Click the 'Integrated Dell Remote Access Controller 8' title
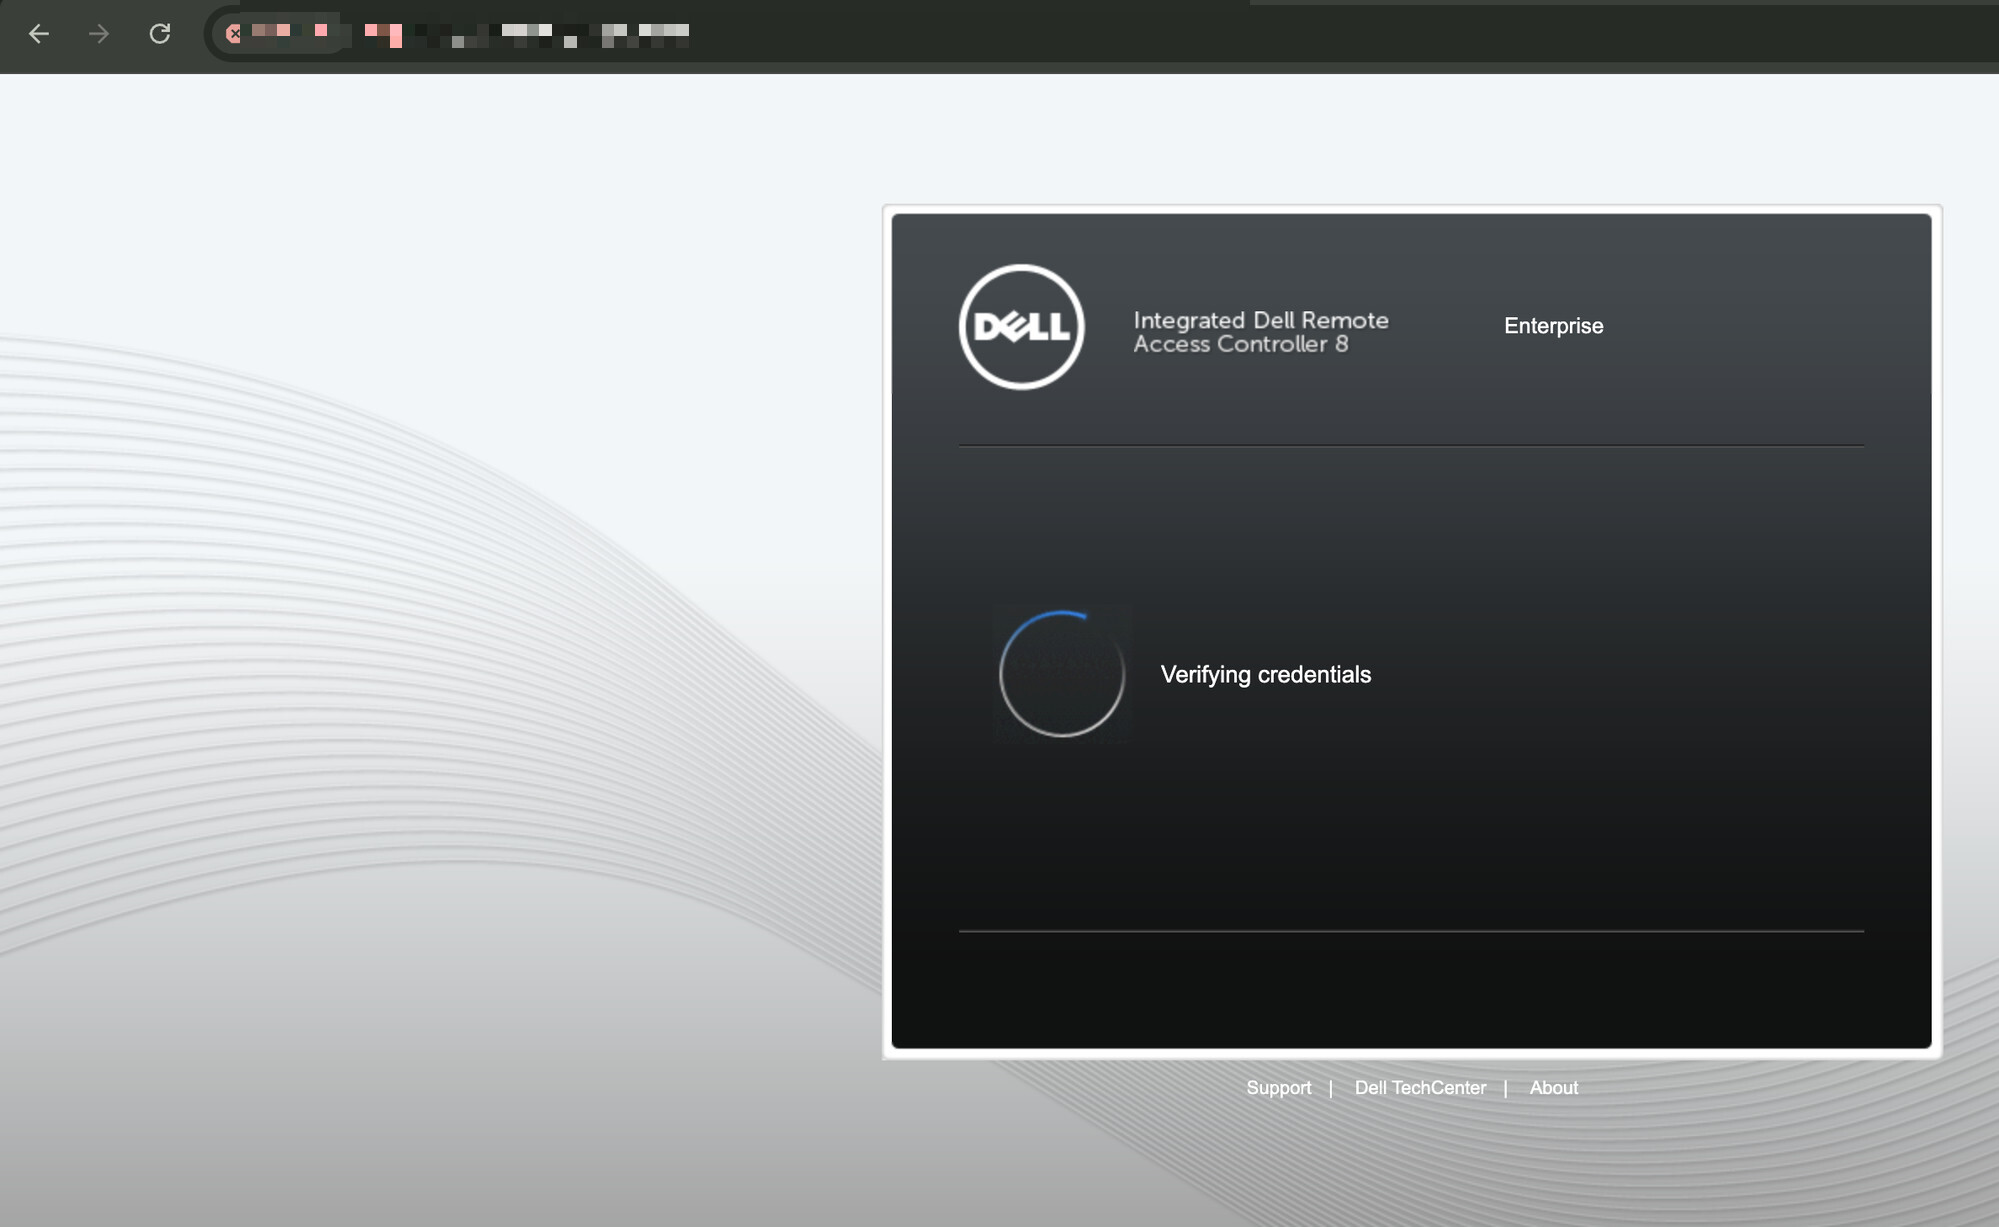The image size is (1999, 1227). point(1260,332)
